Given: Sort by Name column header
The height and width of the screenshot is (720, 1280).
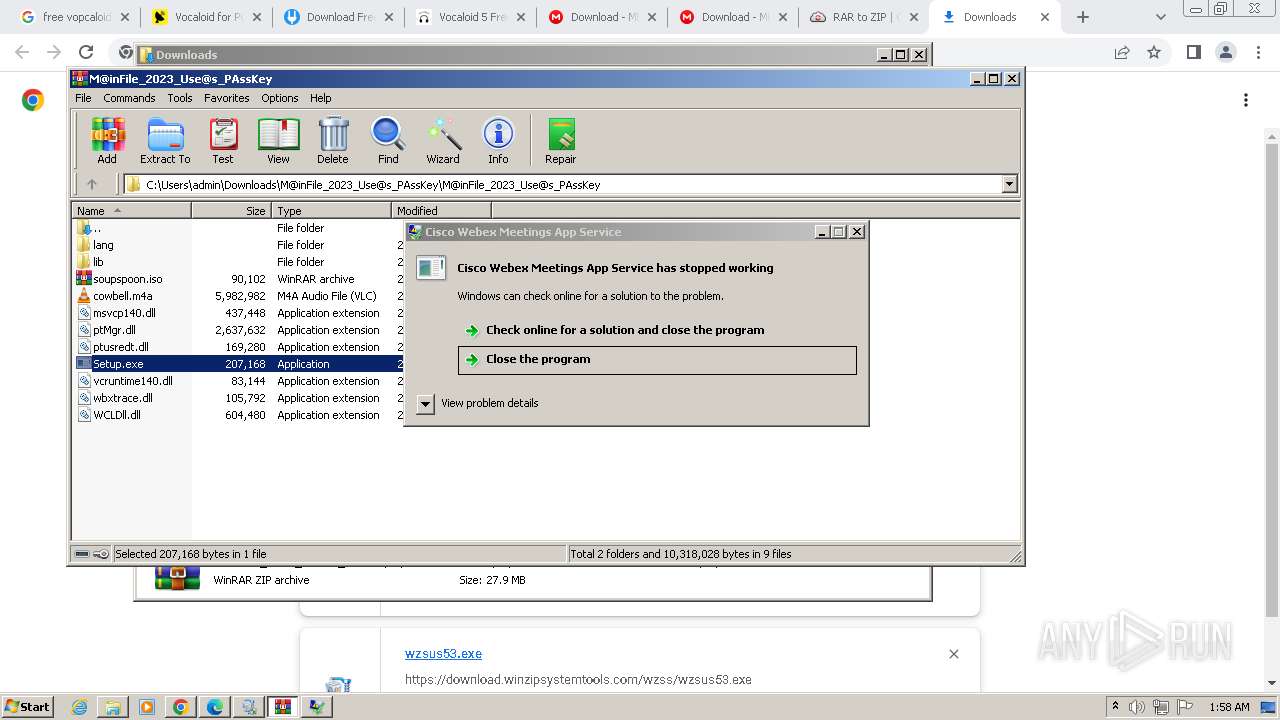Looking at the screenshot, I should pos(131,211).
